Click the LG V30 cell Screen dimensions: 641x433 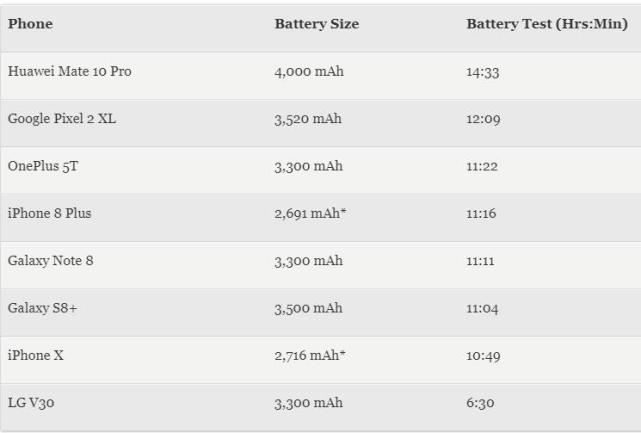31,403
